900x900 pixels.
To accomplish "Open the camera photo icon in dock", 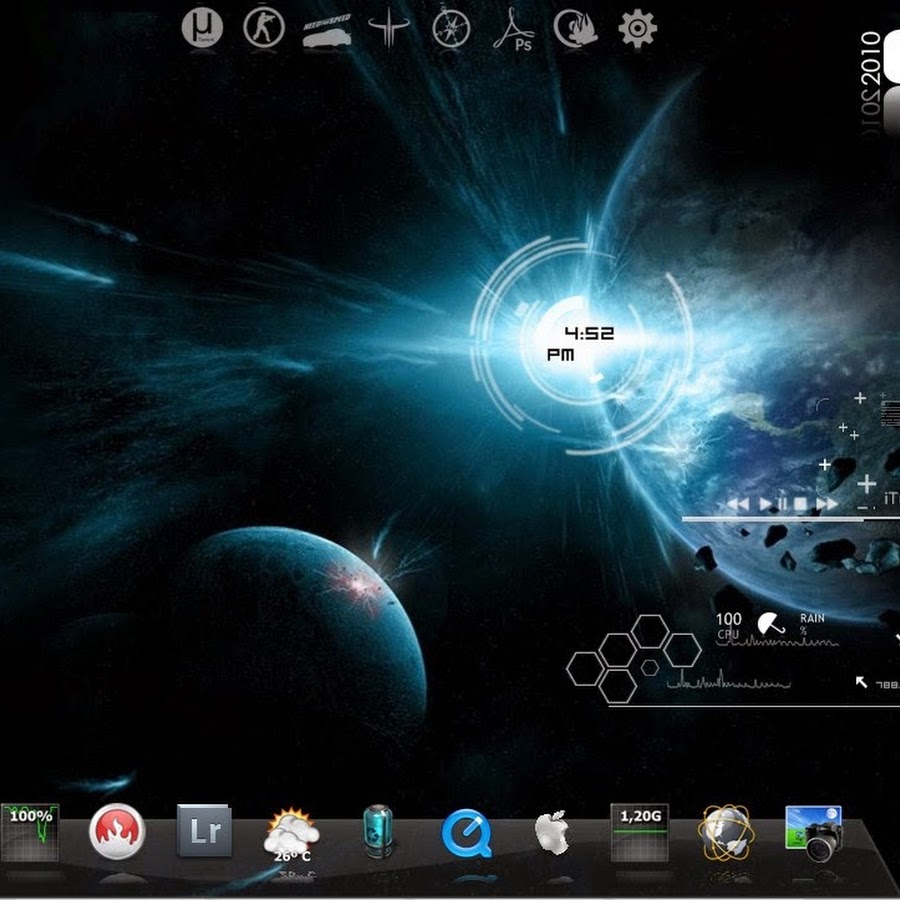I will (813, 832).
